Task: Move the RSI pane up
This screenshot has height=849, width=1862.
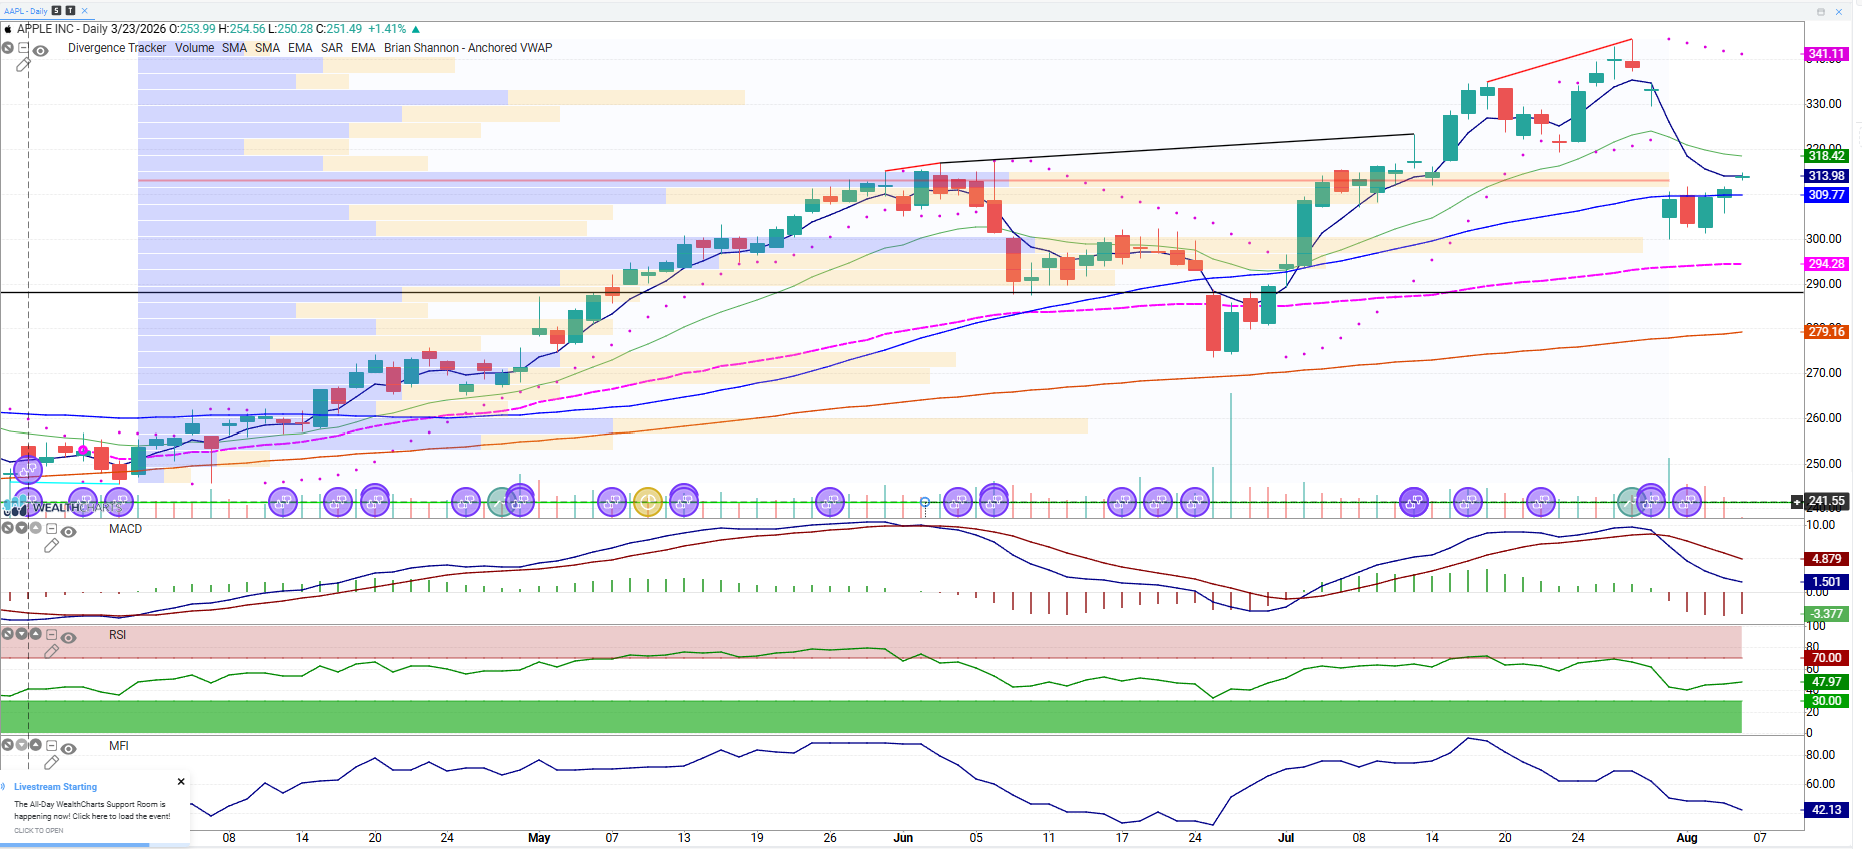Action: 35,634
